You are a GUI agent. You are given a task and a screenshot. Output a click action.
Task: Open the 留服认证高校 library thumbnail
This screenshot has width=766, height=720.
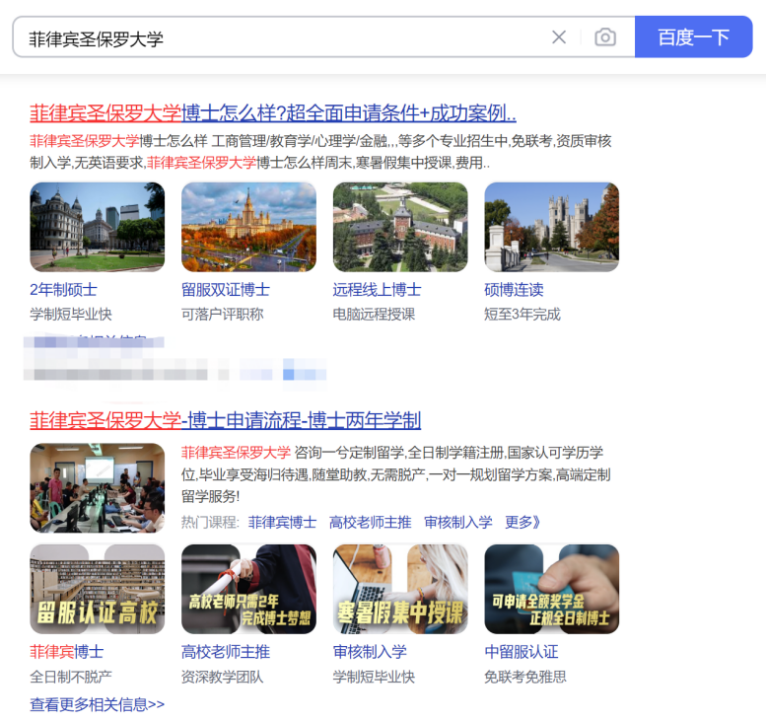(97, 589)
